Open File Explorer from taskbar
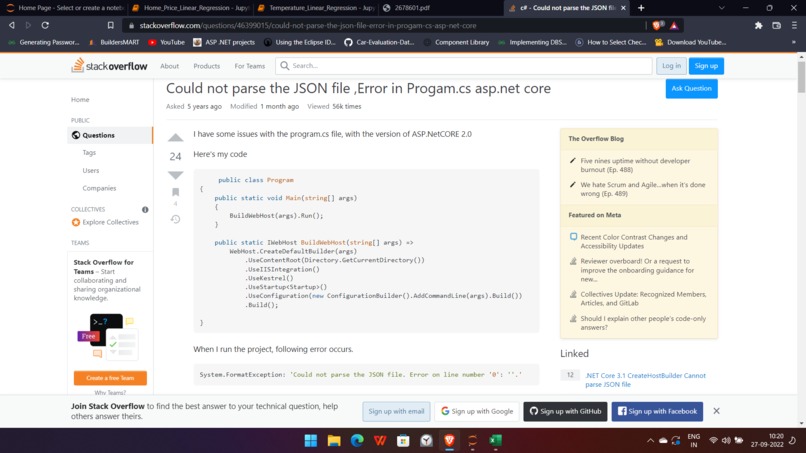The height and width of the screenshot is (453, 806). pyautogui.click(x=334, y=441)
